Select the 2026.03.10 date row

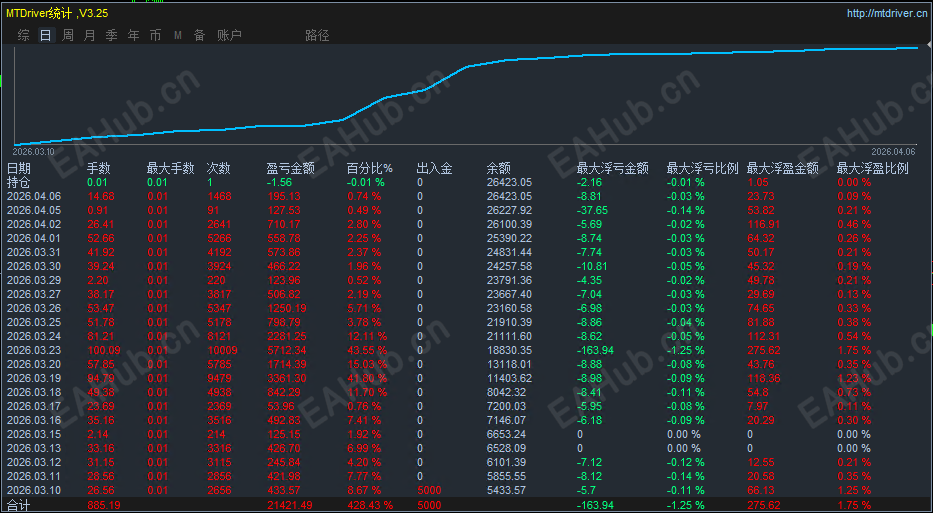pyautogui.click(x=35, y=490)
